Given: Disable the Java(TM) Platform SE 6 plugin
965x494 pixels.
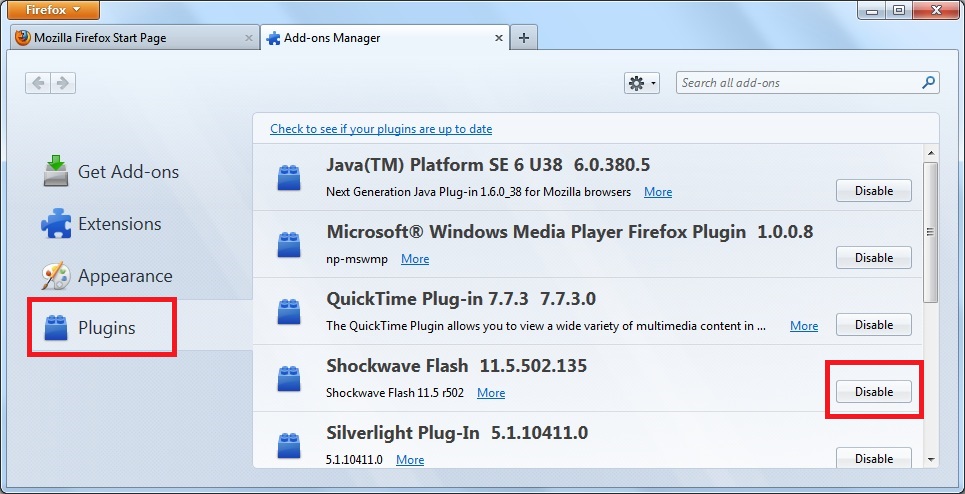Looking at the screenshot, I should coord(873,191).
